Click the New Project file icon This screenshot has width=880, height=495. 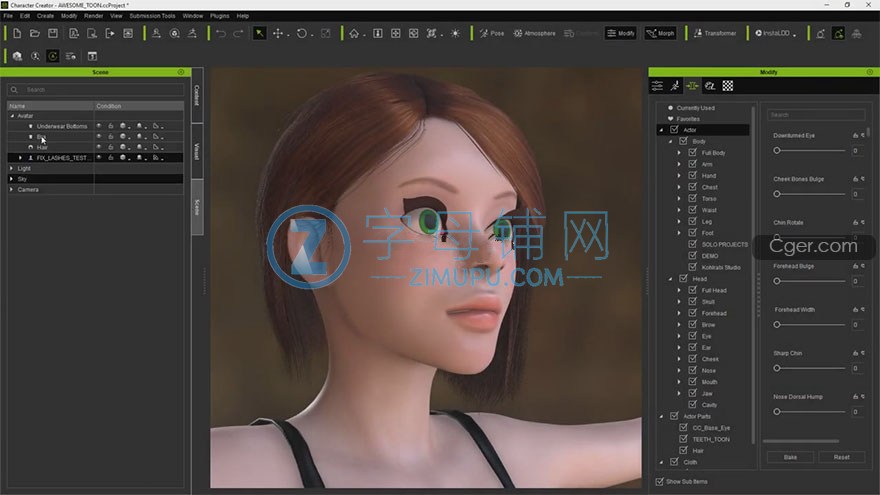17,33
